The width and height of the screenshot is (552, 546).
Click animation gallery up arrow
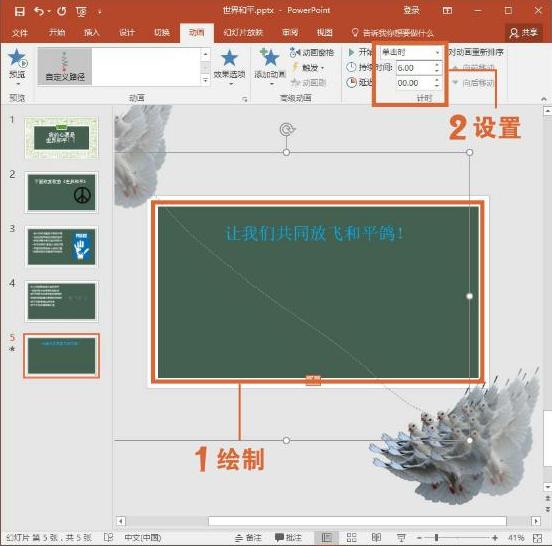click(x=205, y=54)
